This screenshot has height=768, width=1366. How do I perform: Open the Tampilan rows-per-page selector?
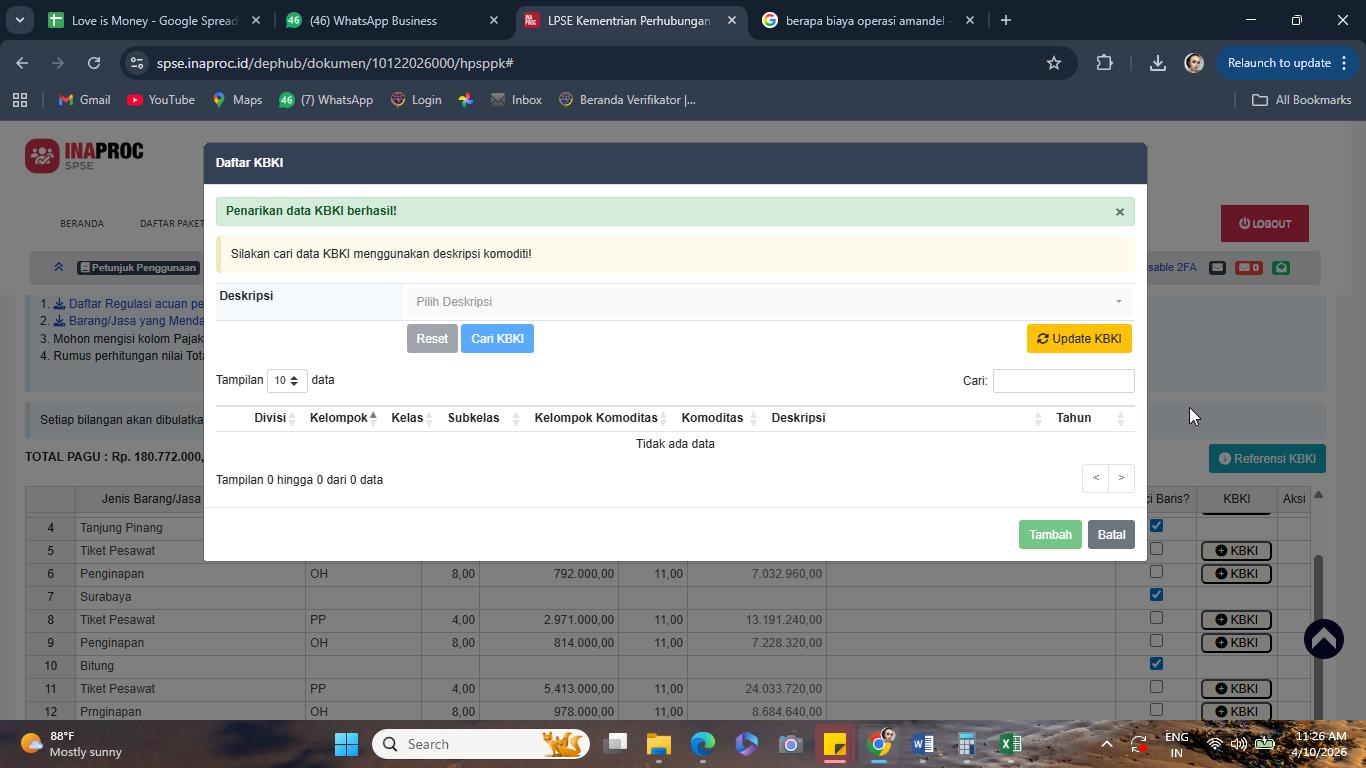tap(286, 381)
